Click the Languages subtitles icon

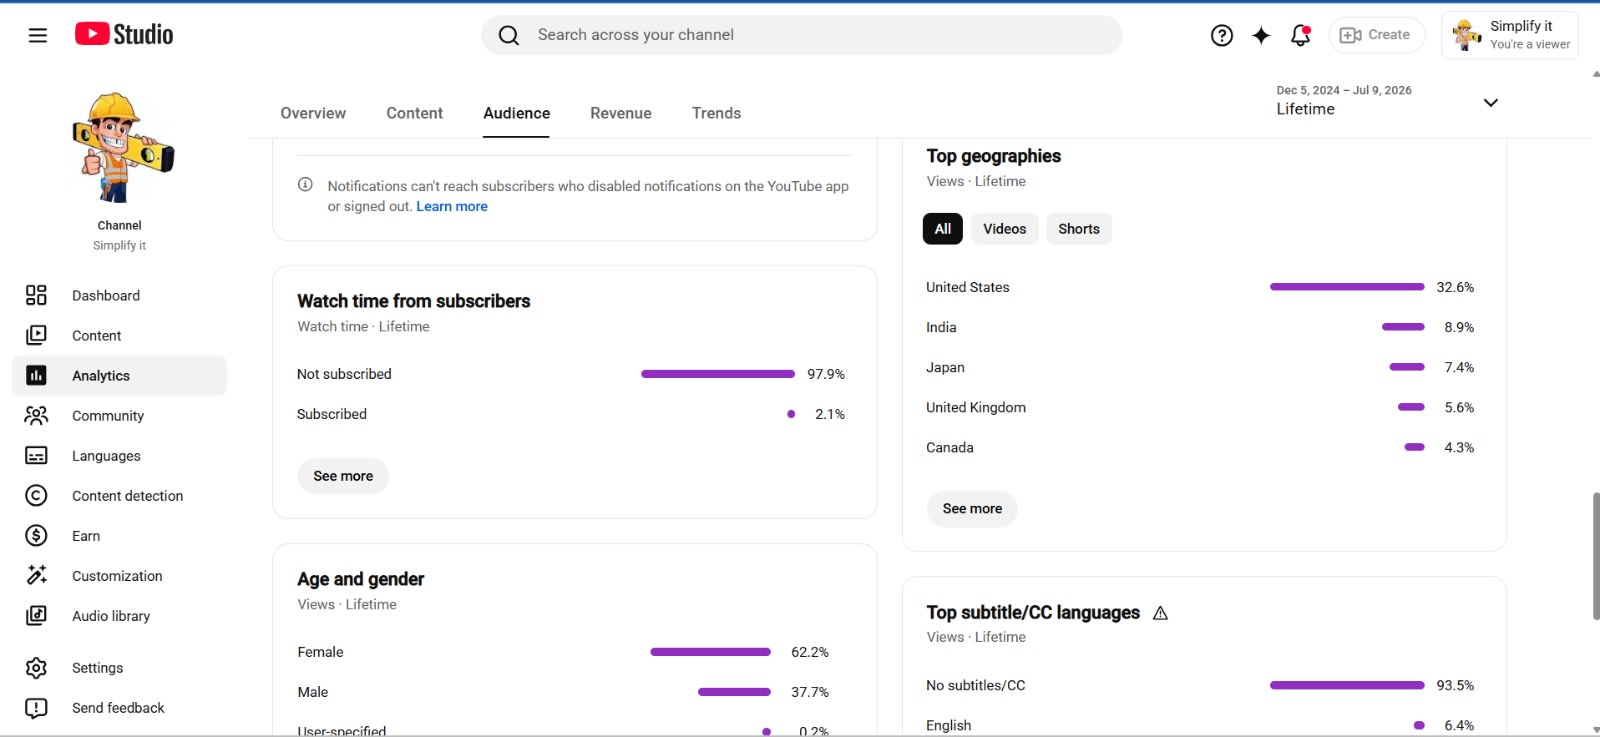point(36,455)
